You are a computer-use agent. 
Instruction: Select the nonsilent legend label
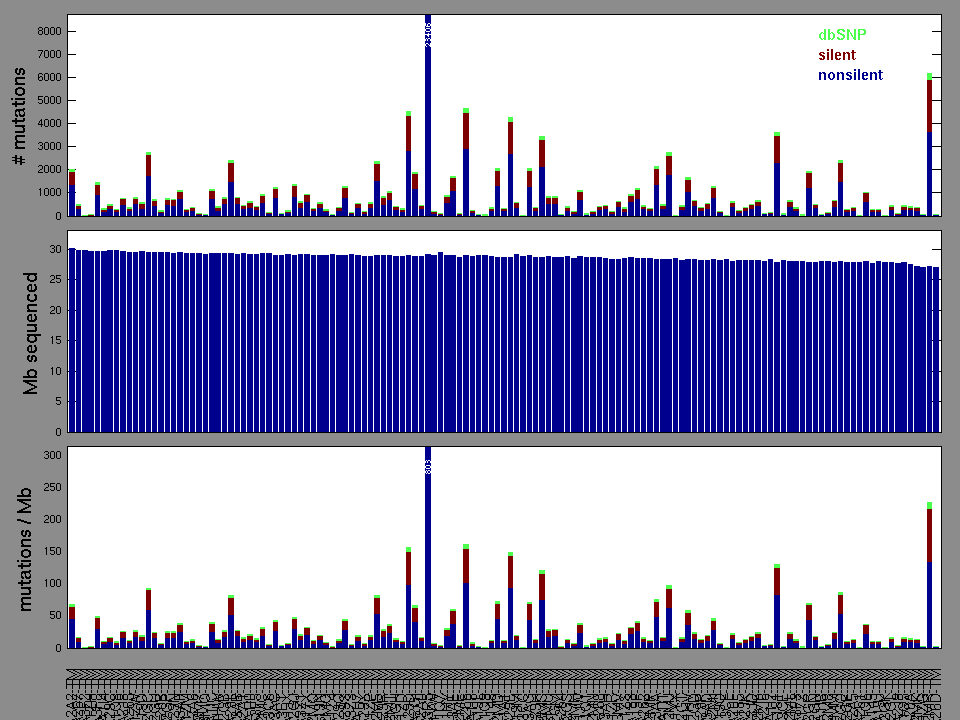coord(850,75)
